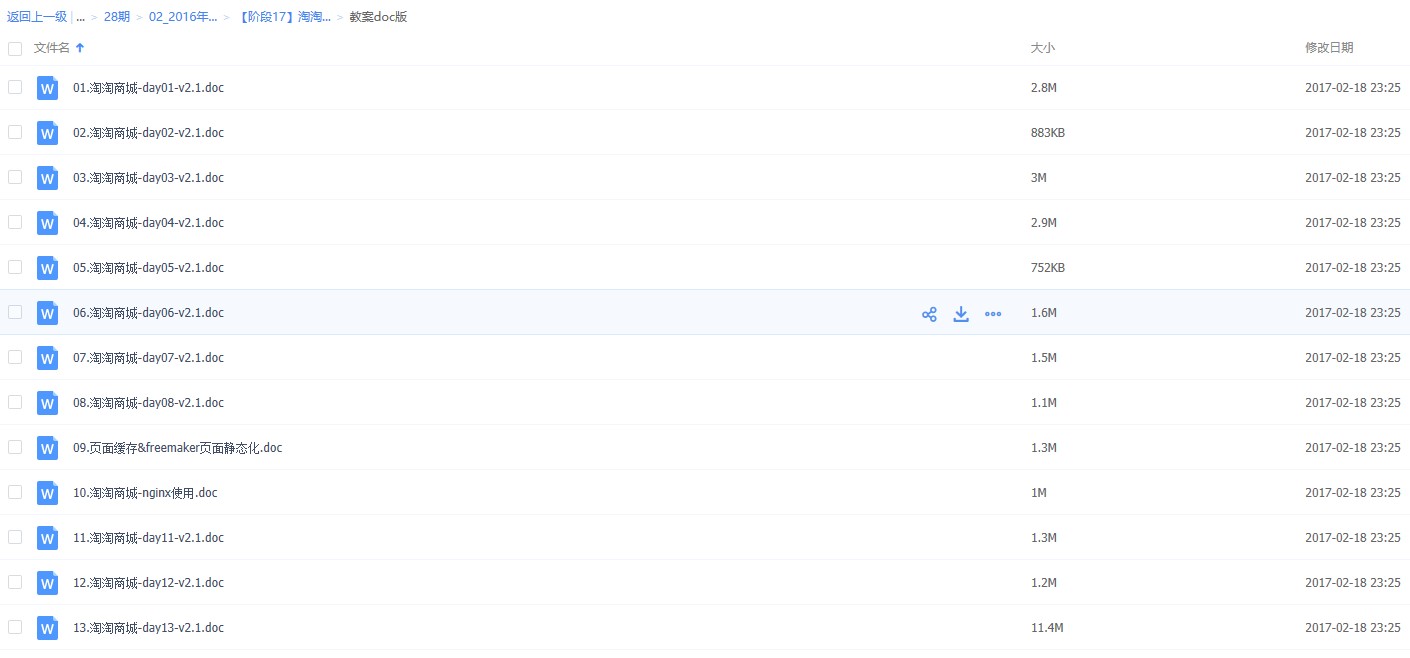Image resolution: width=1410 pixels, height=658 pixels.
Task: Click the Word icon for 01.淘淘商城-day01-v2.1.doc
Action: pos(47,88)
